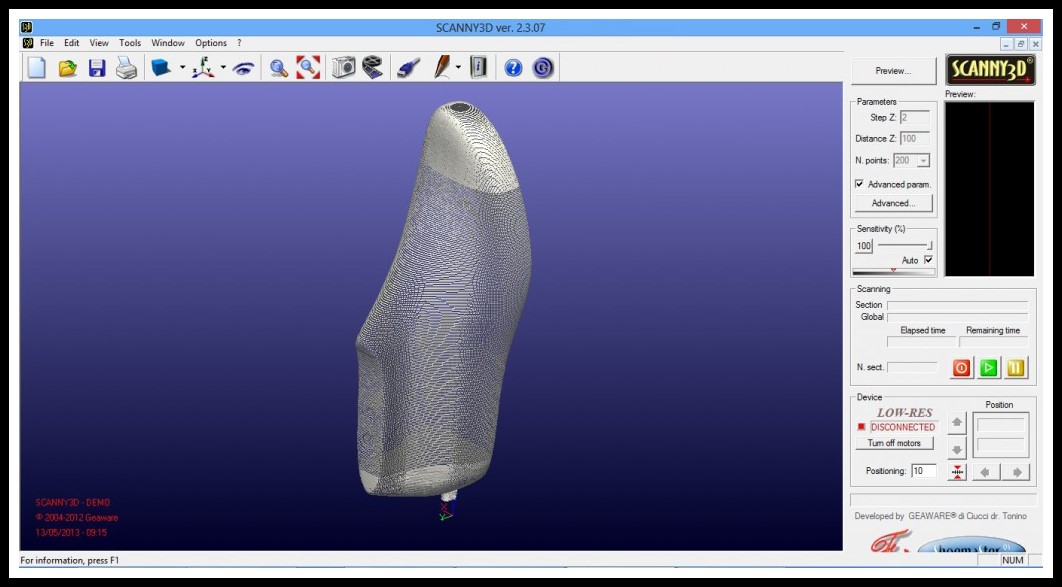Click the blue G Geaware icon

pyautogui.click(x=543, y=68)
